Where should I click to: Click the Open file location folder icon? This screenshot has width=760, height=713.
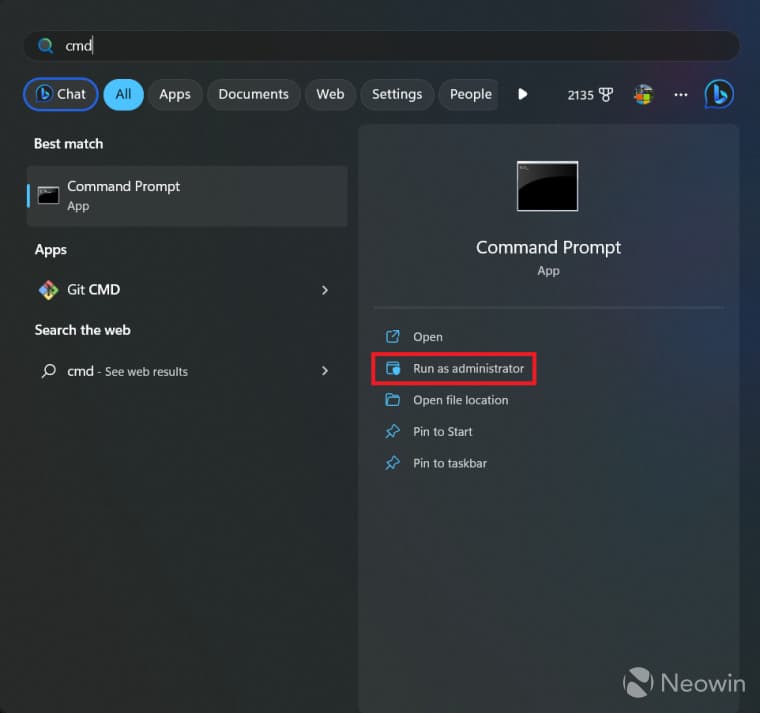pyautogui.click(x=393, y=400)
